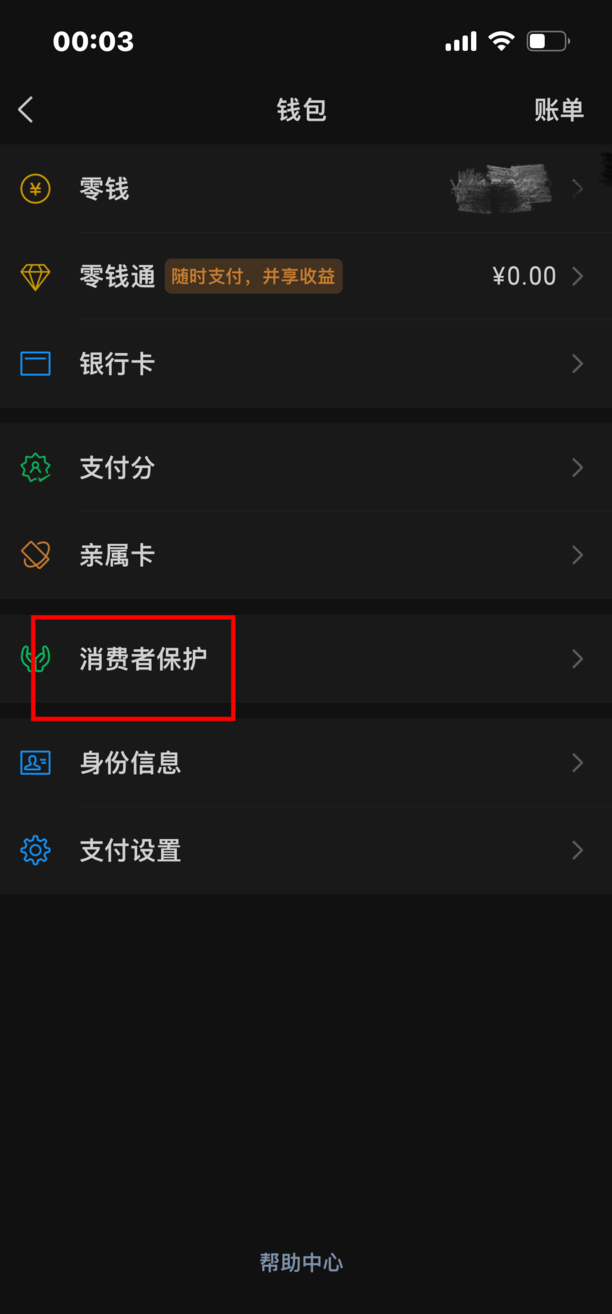The height and width of the screenshot is (1314, 612).
Task: Tap the green 支付分 badge icon
Action: pos(35,468)
